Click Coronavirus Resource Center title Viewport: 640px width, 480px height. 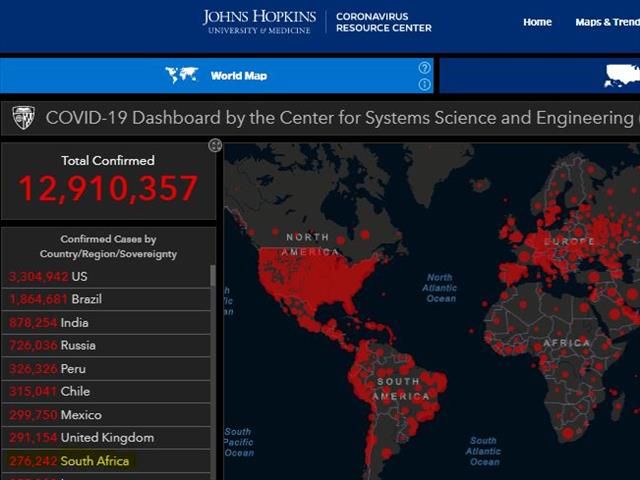tap(383, 22)
